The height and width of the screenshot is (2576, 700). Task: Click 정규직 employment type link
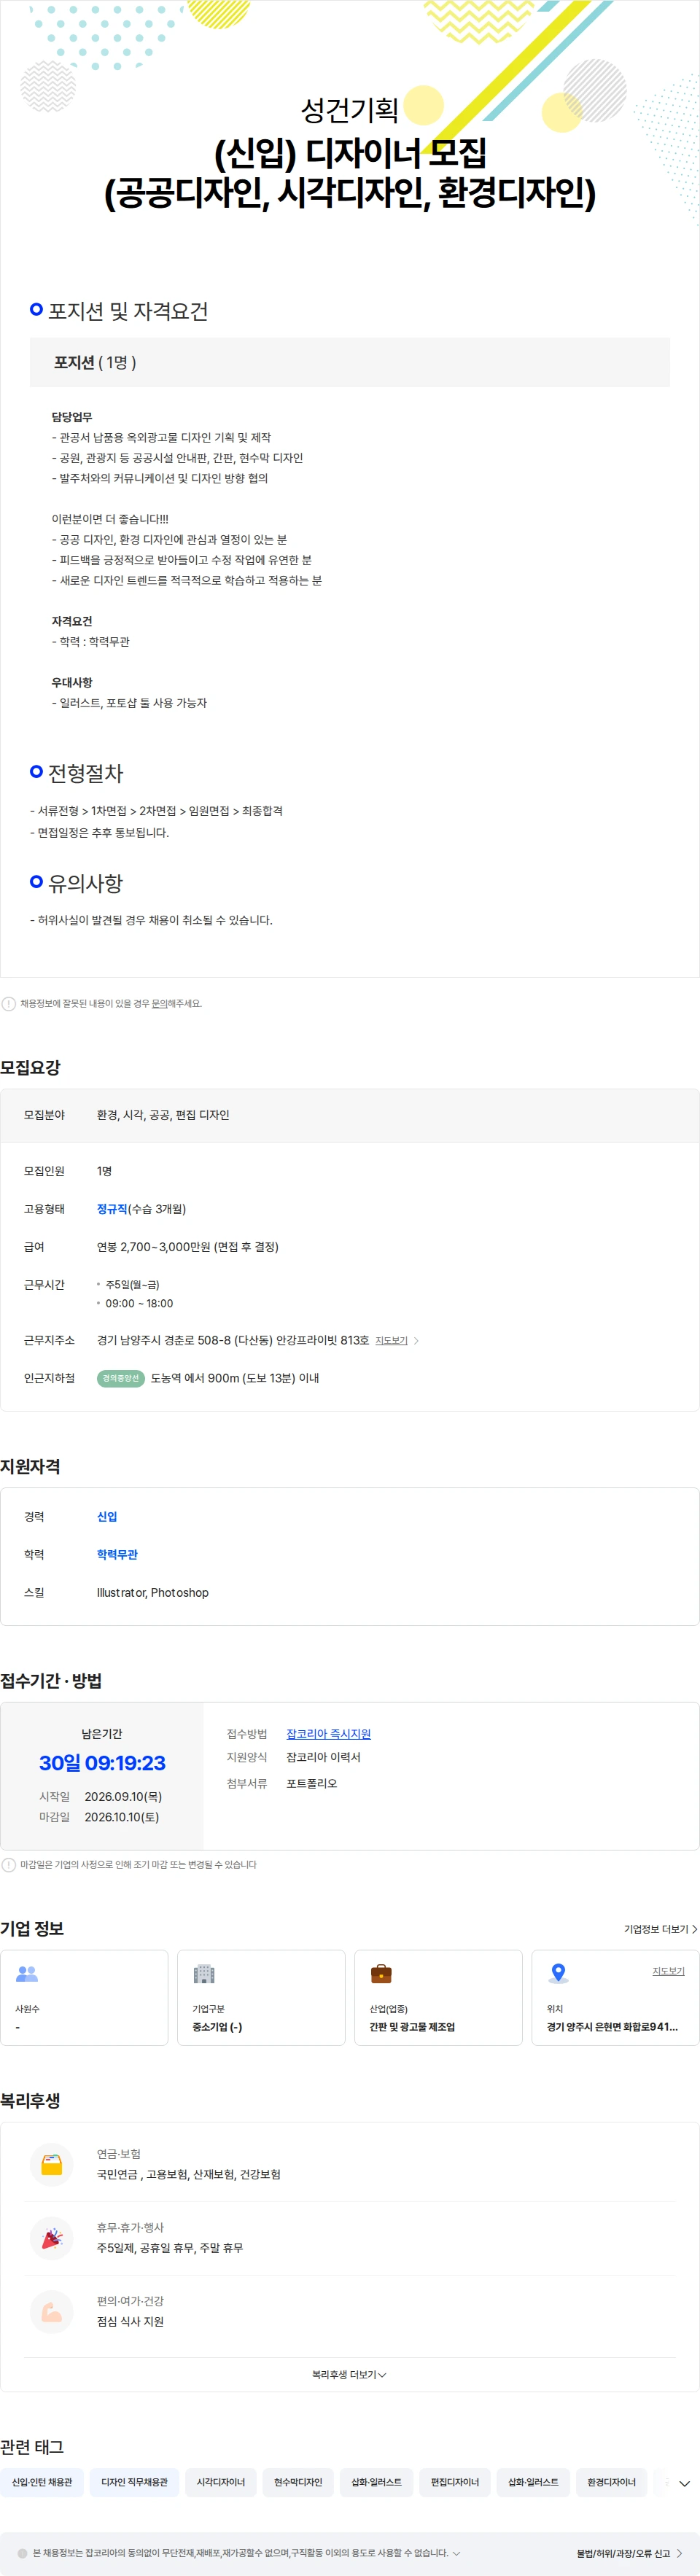click(112, 1209)
